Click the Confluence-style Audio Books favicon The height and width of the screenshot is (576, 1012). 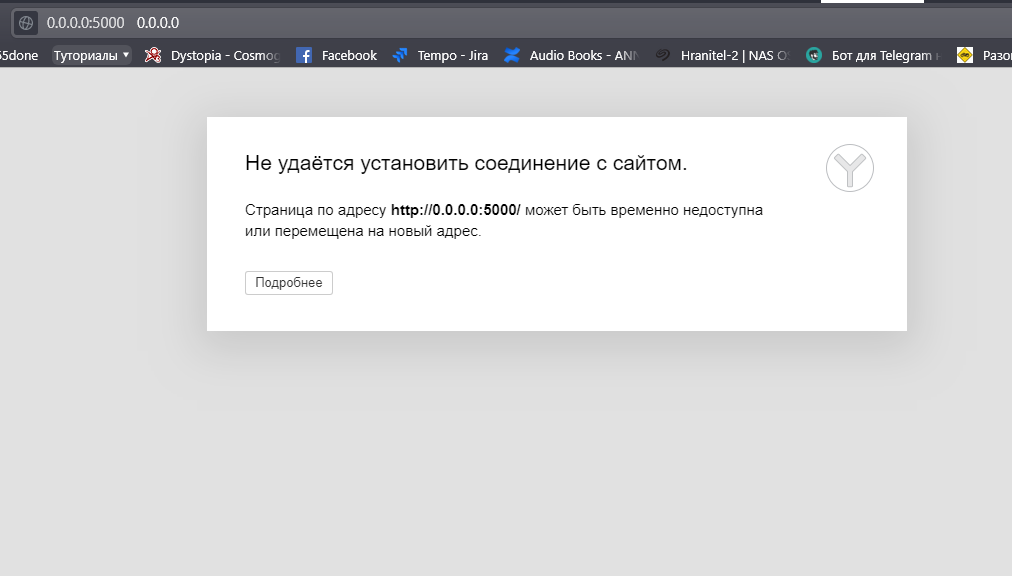click(x=512, y=56)
